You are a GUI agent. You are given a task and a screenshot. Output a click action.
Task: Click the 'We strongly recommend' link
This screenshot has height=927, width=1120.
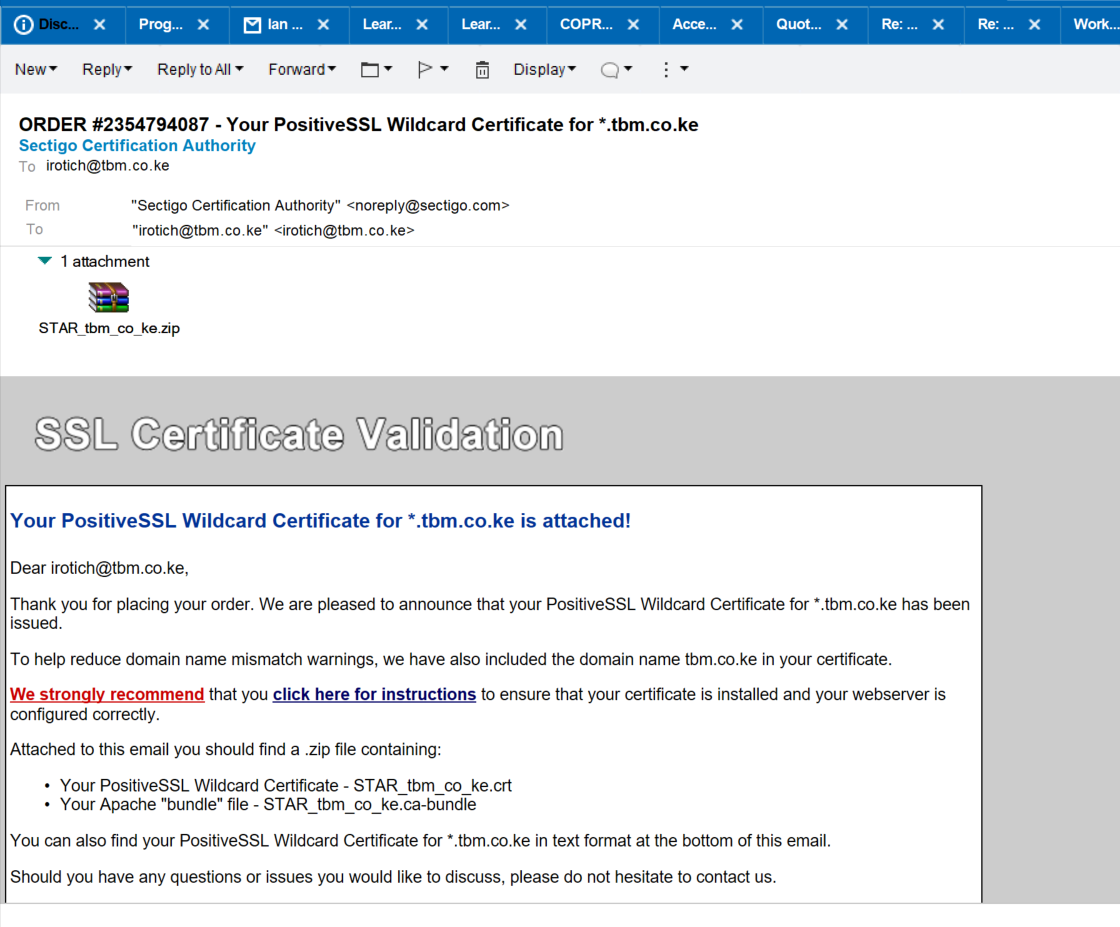click(x=107, y=694)
